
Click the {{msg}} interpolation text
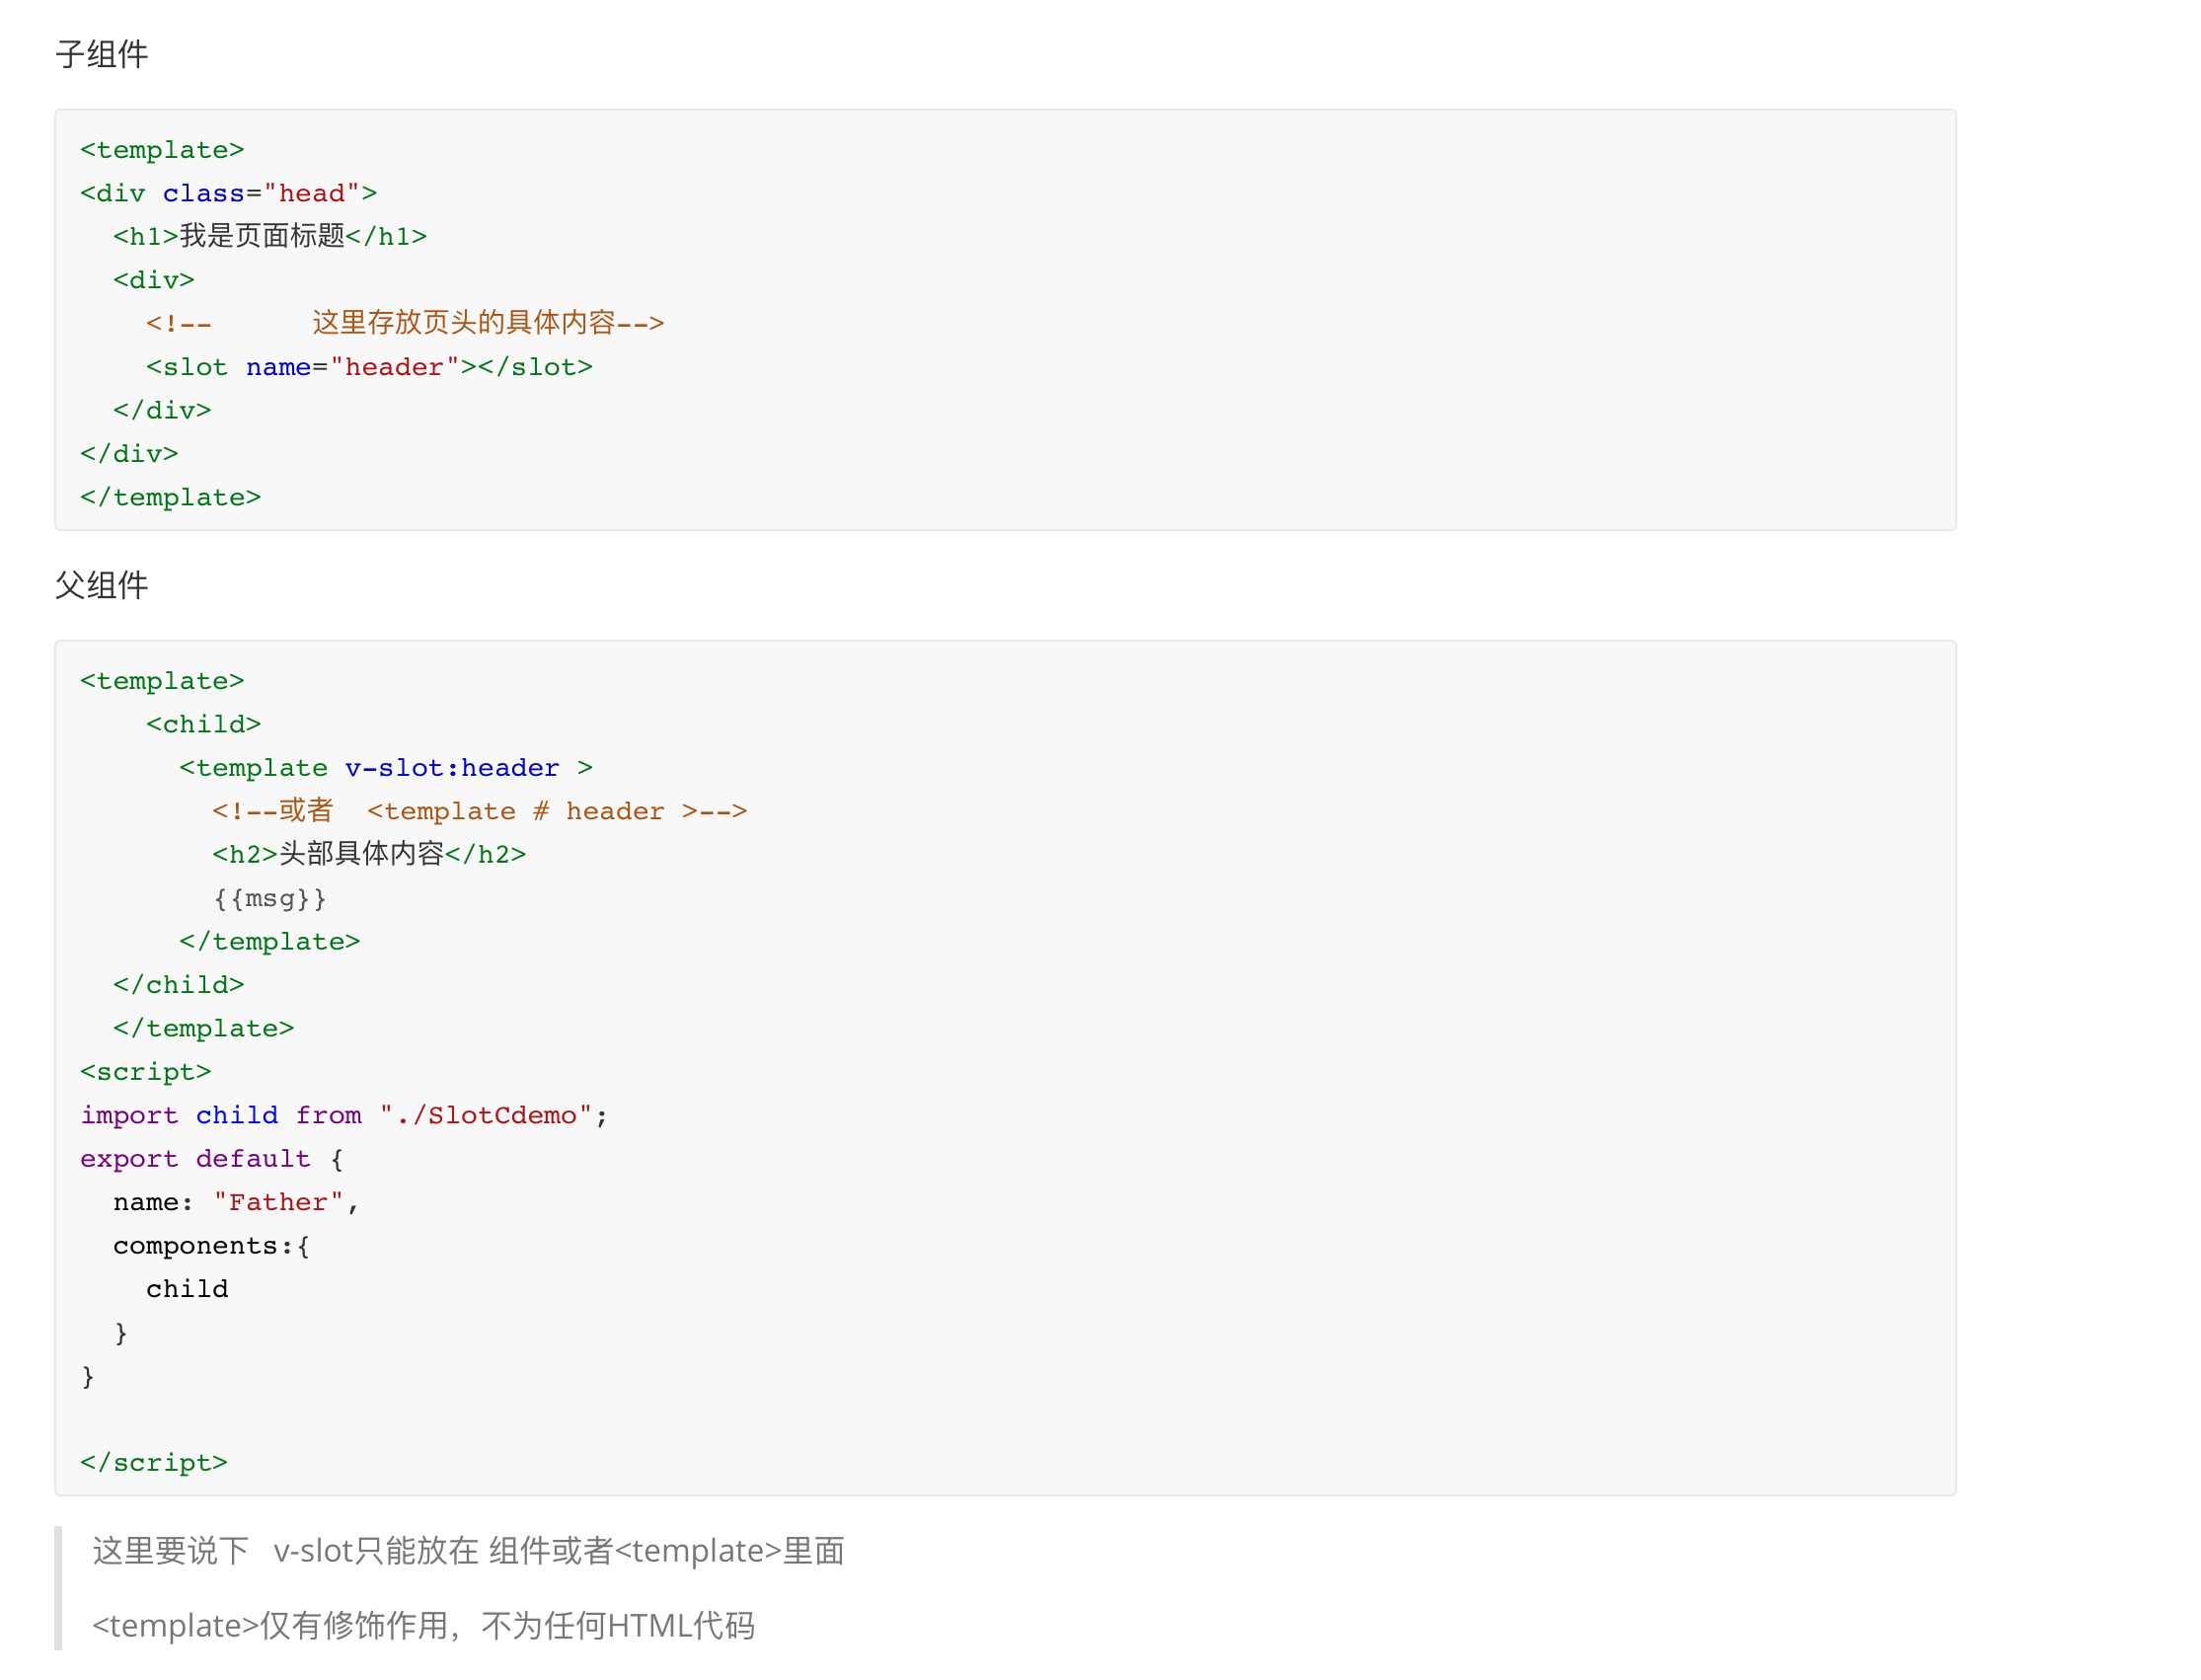269,898
